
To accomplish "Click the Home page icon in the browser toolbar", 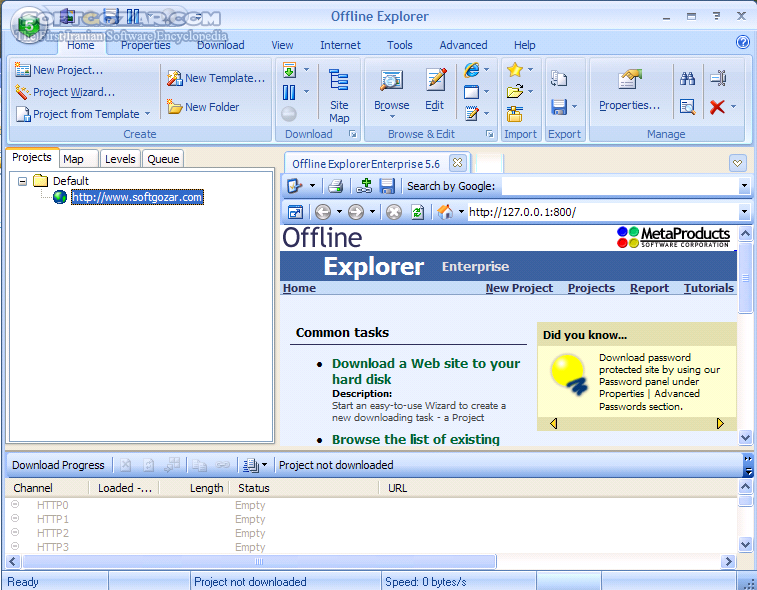I will [445, 212].
